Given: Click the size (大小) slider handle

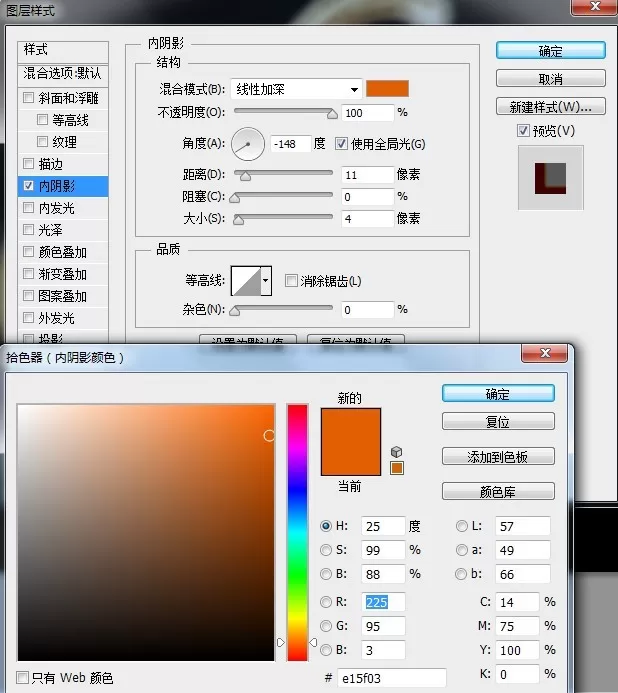Looking at the screenshot, I should pyautogui.click(x=239, y=220).
